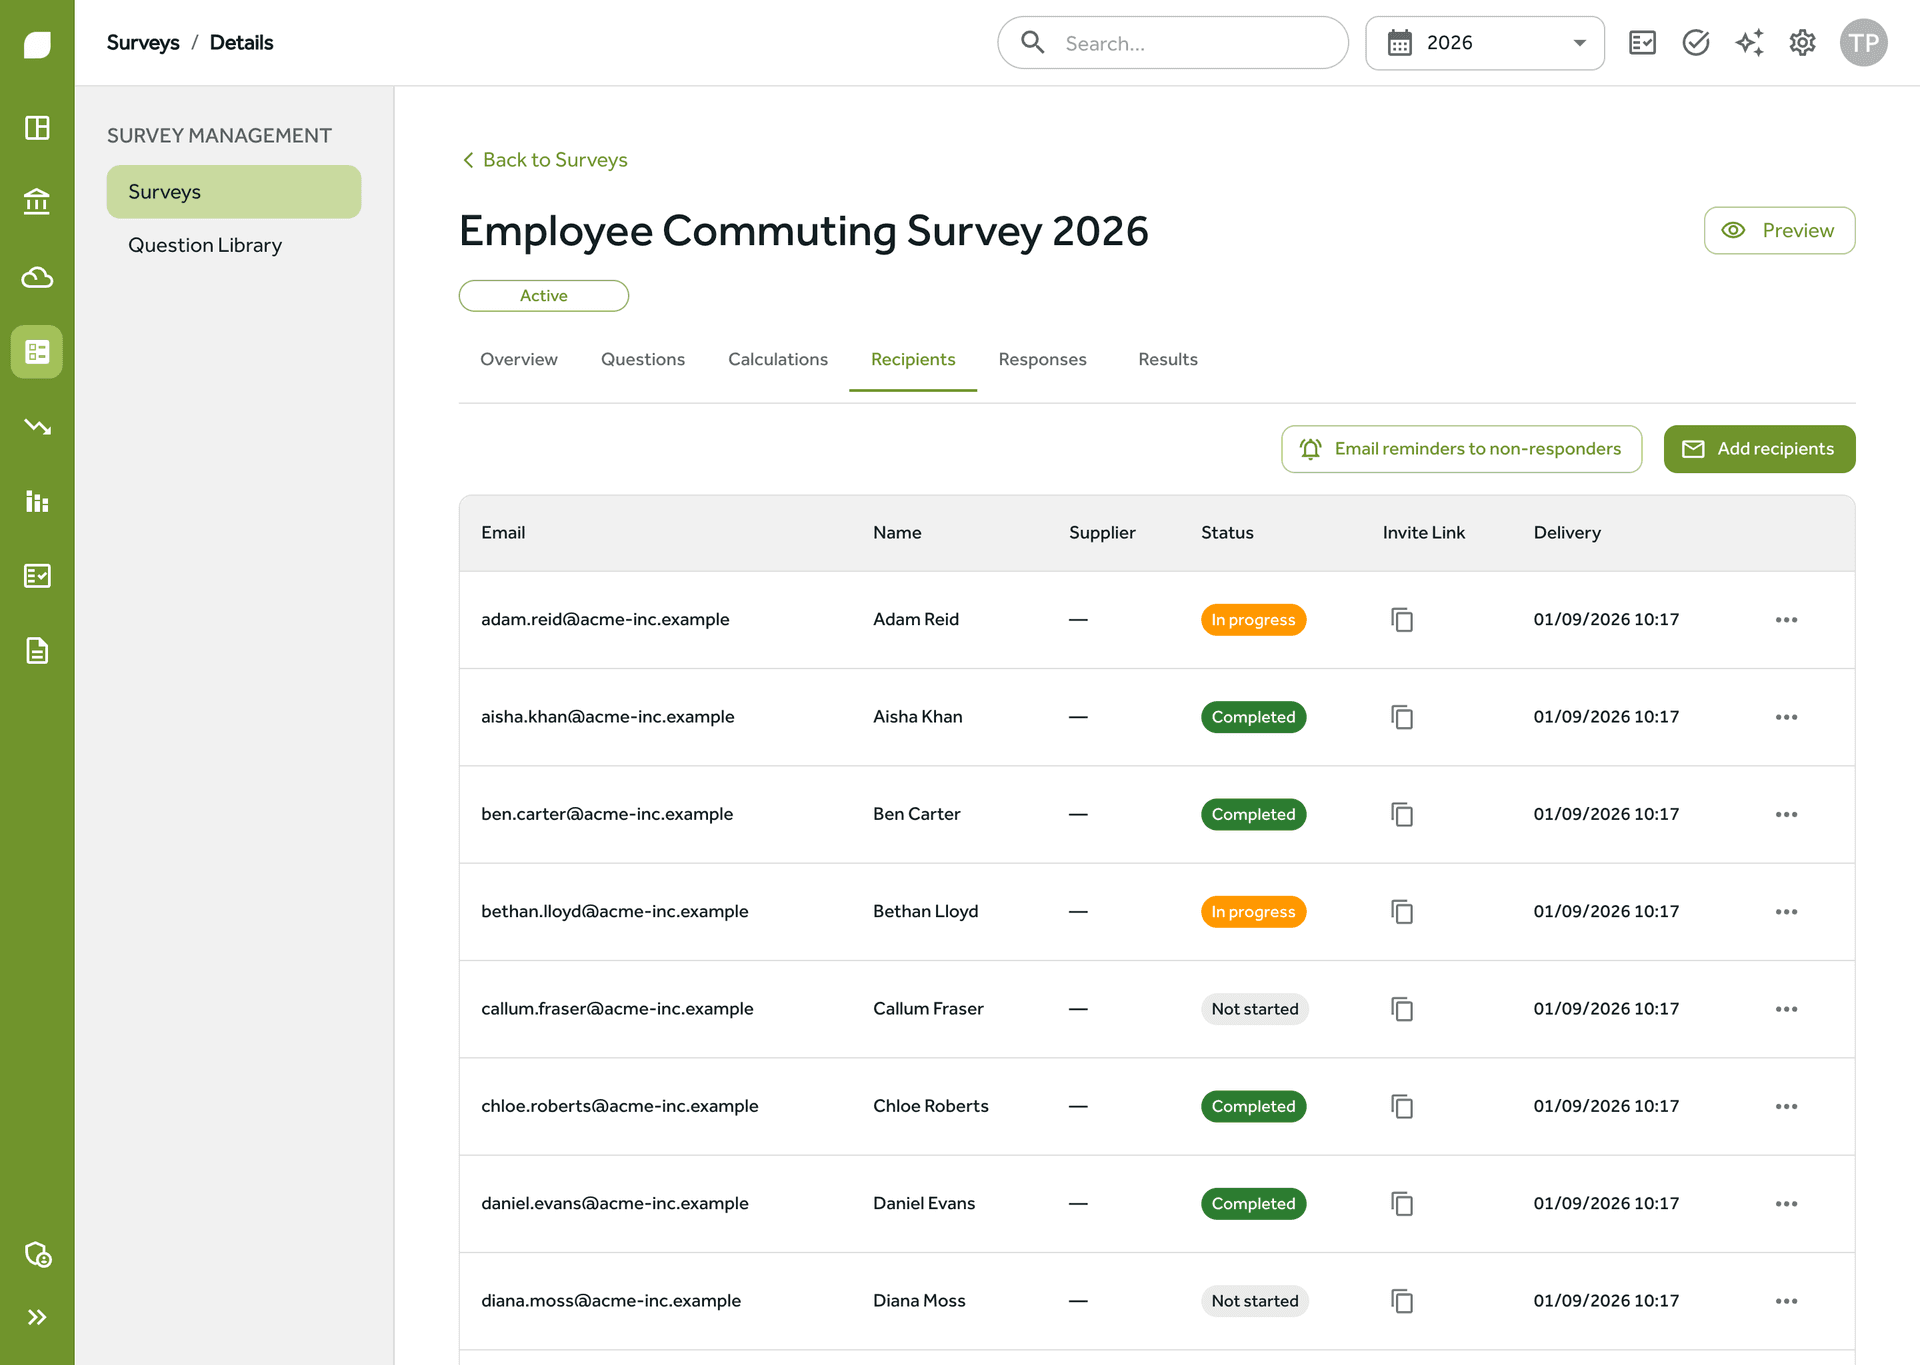Screen dimensions: 1920x1365
Task: Select Surveys in Survey Management menu
Action: click(x=233, y=192)
